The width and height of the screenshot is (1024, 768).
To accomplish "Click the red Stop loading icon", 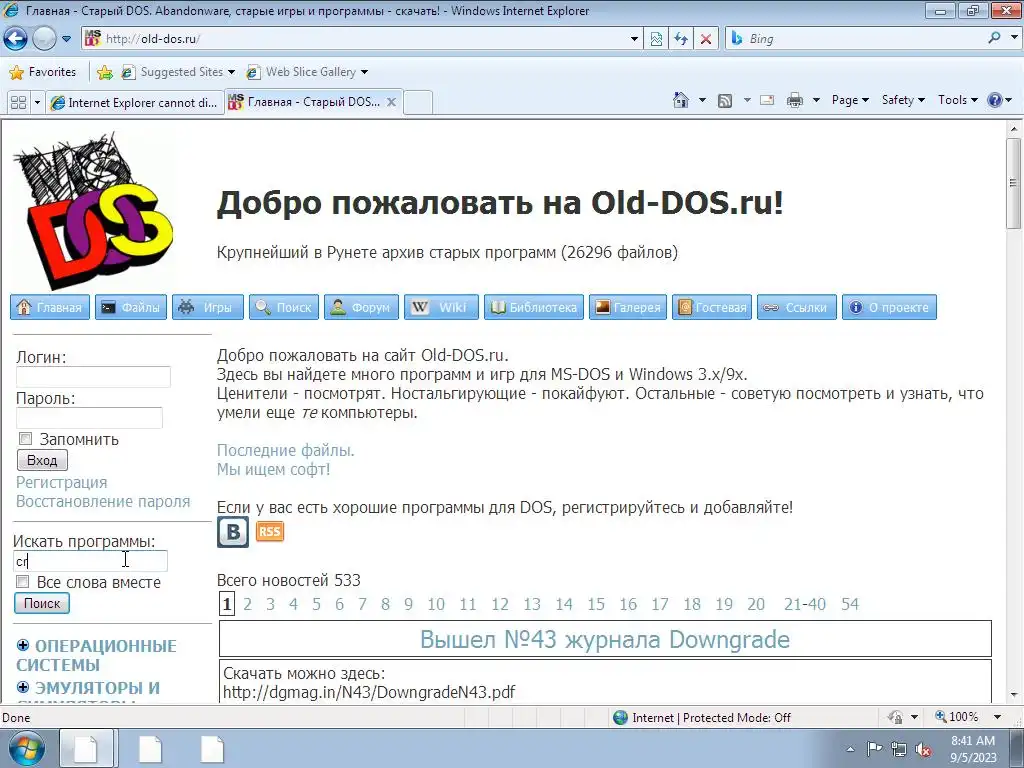I will pyautogui.click(x=706, y=39).
